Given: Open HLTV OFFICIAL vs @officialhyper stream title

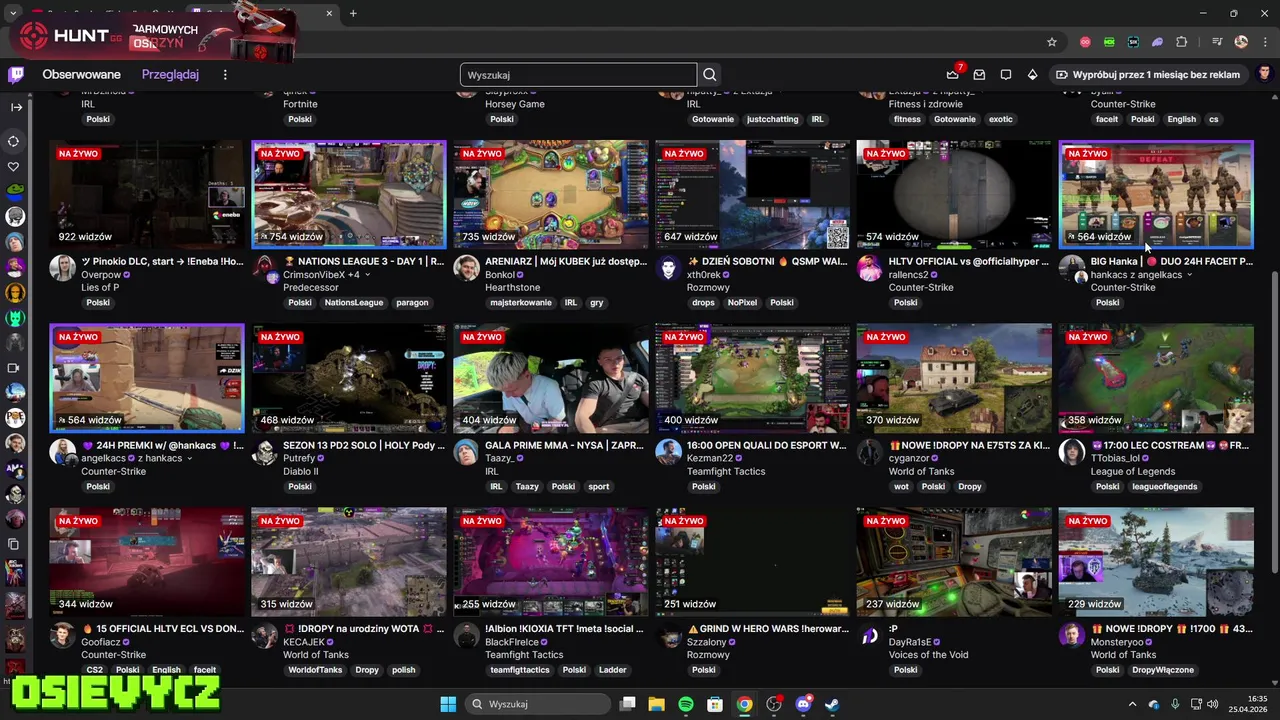Looking at the screenshot, I should coord(969,261).
